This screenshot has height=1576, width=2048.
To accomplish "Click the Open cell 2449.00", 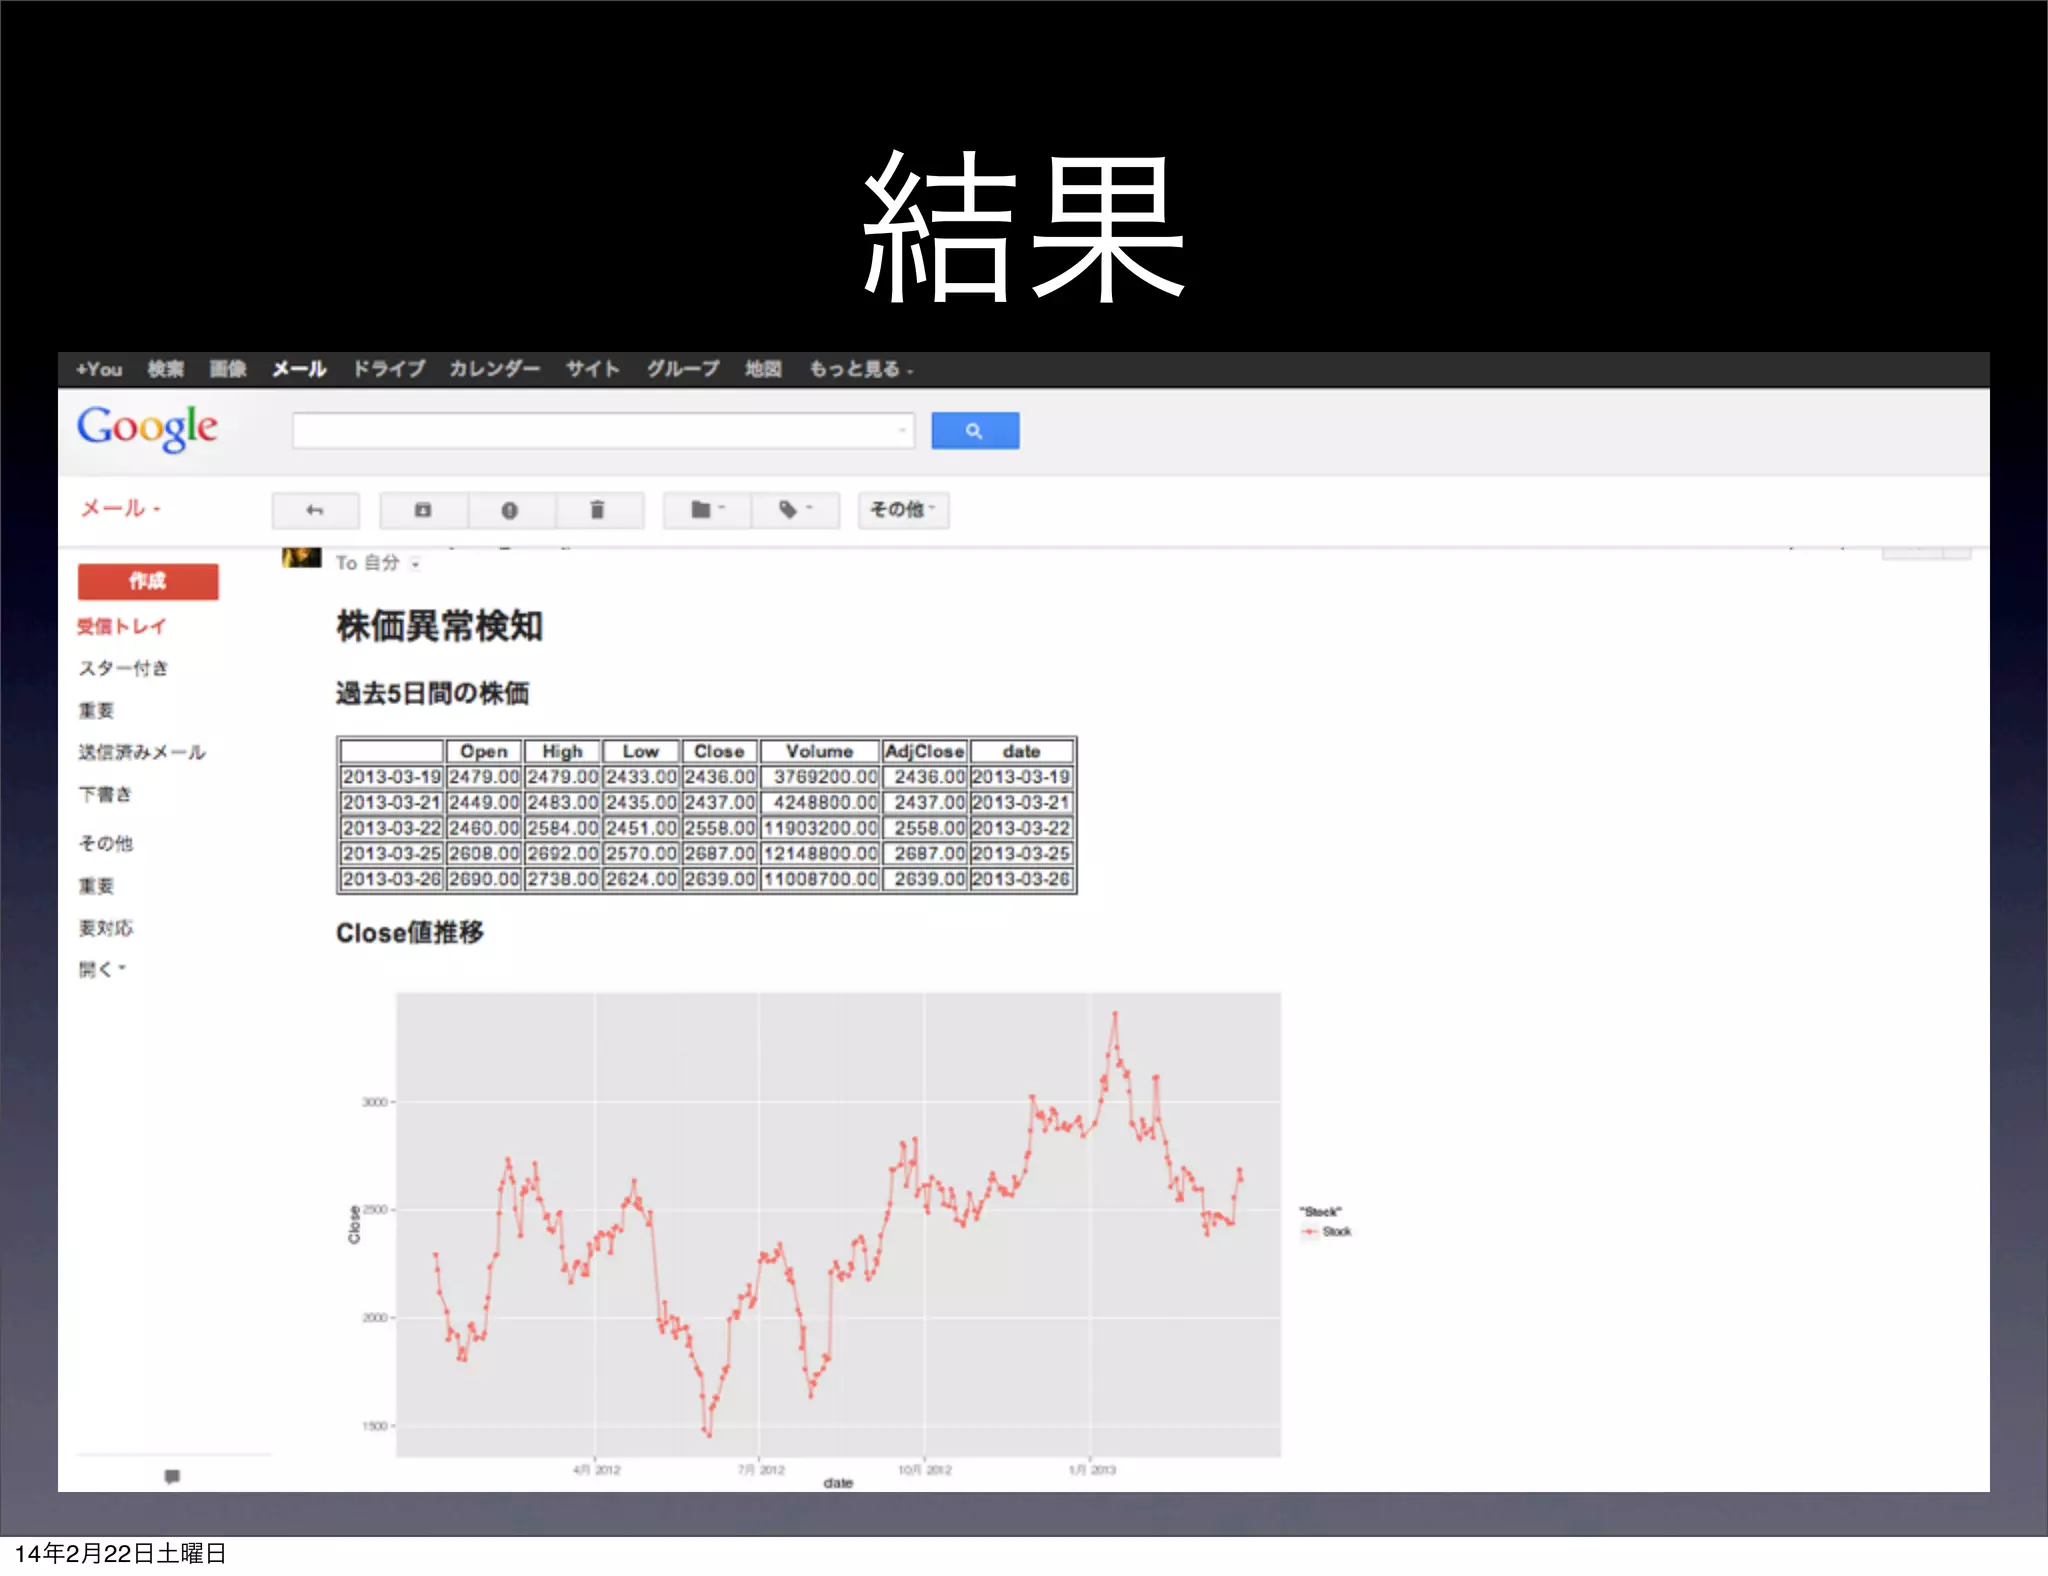I will pos(484,802).
